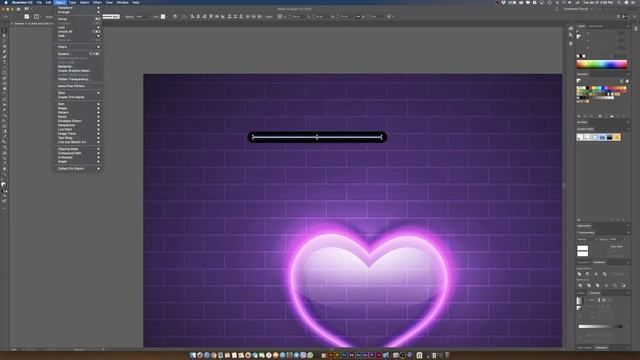Click the Exclude shape mode icon

[x=604, y=274]
